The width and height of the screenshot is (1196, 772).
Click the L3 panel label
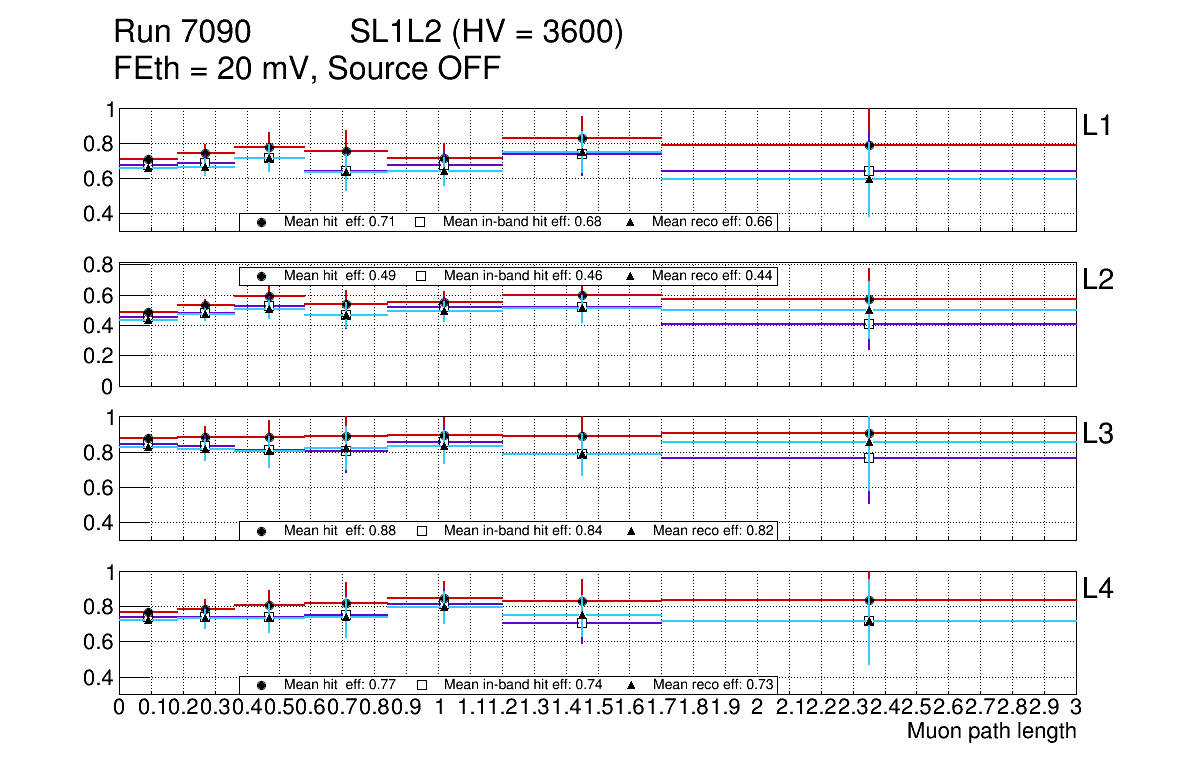click(x=1098, y=434)
